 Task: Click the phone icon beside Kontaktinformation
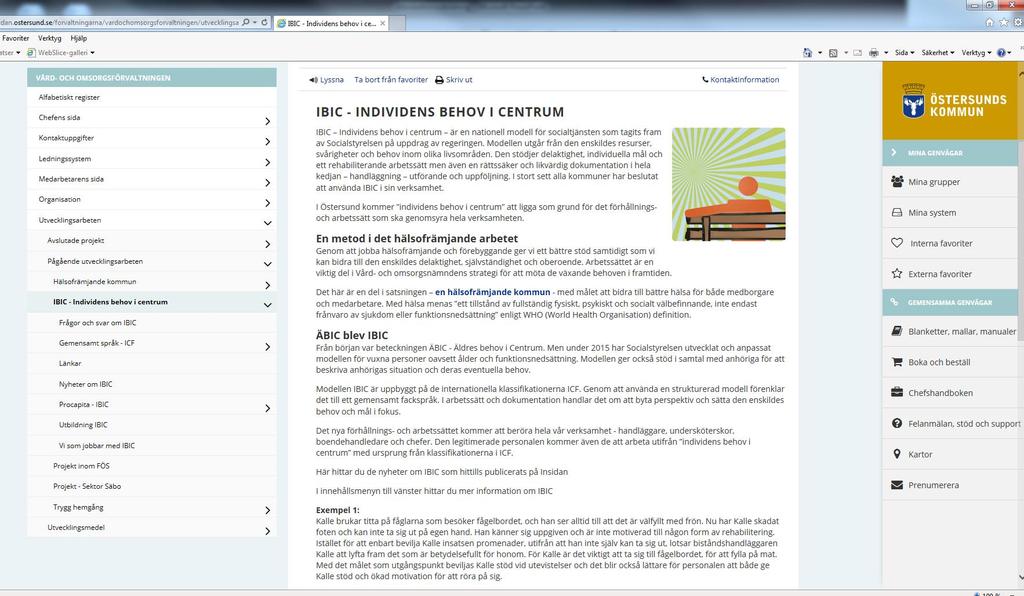pyautogui.click(x=705, y=80)
